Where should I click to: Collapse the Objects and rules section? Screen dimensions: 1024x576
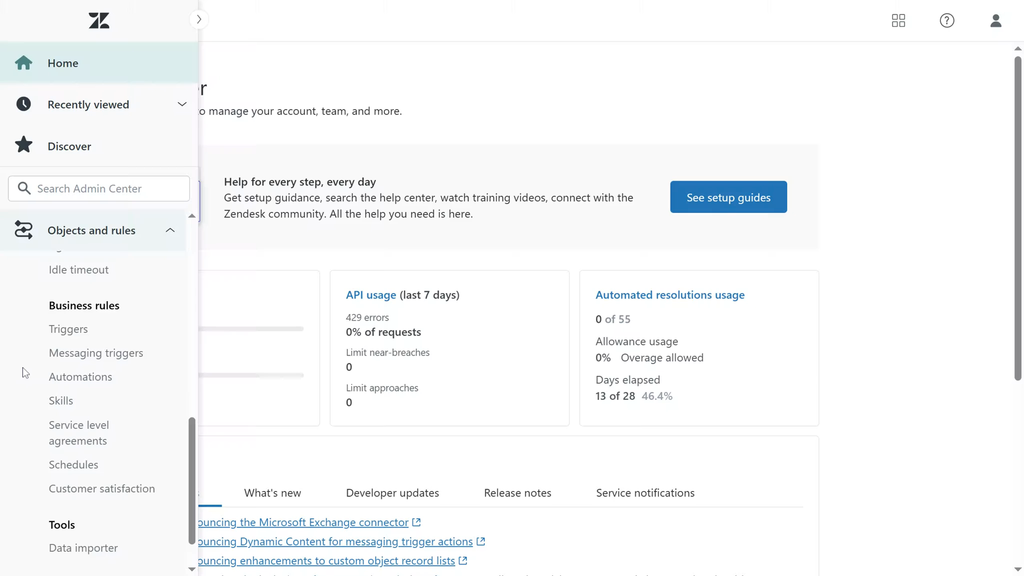(x=170, y=231)
